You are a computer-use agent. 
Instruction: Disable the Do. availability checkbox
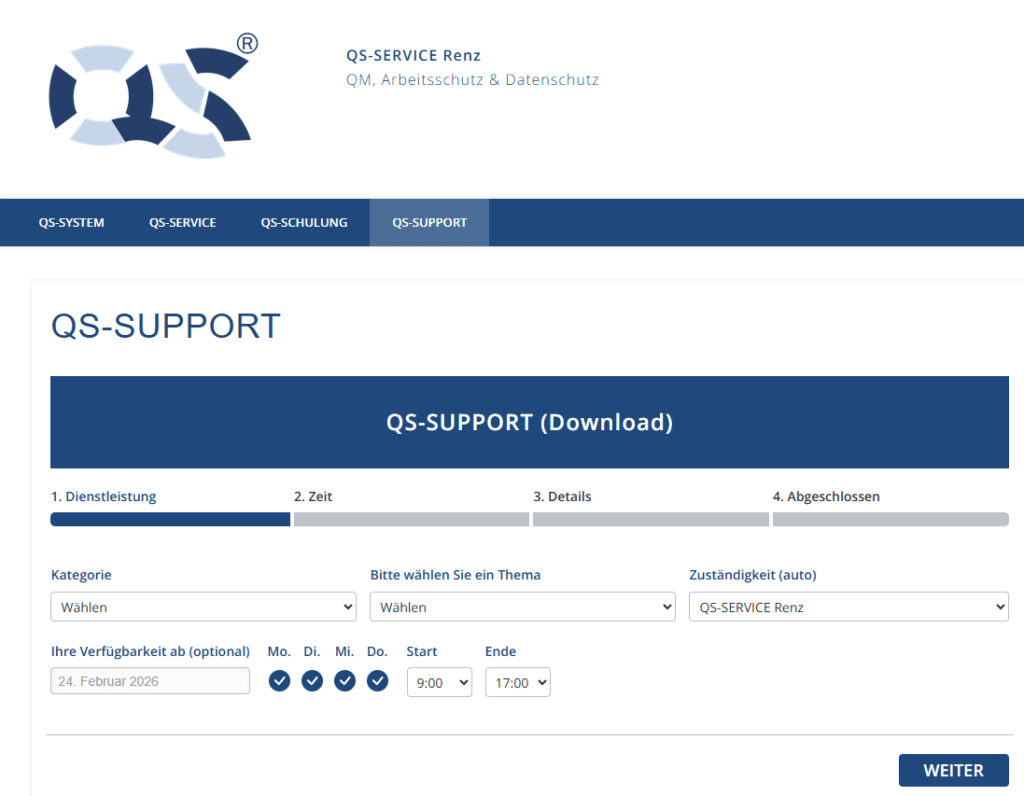377,681
